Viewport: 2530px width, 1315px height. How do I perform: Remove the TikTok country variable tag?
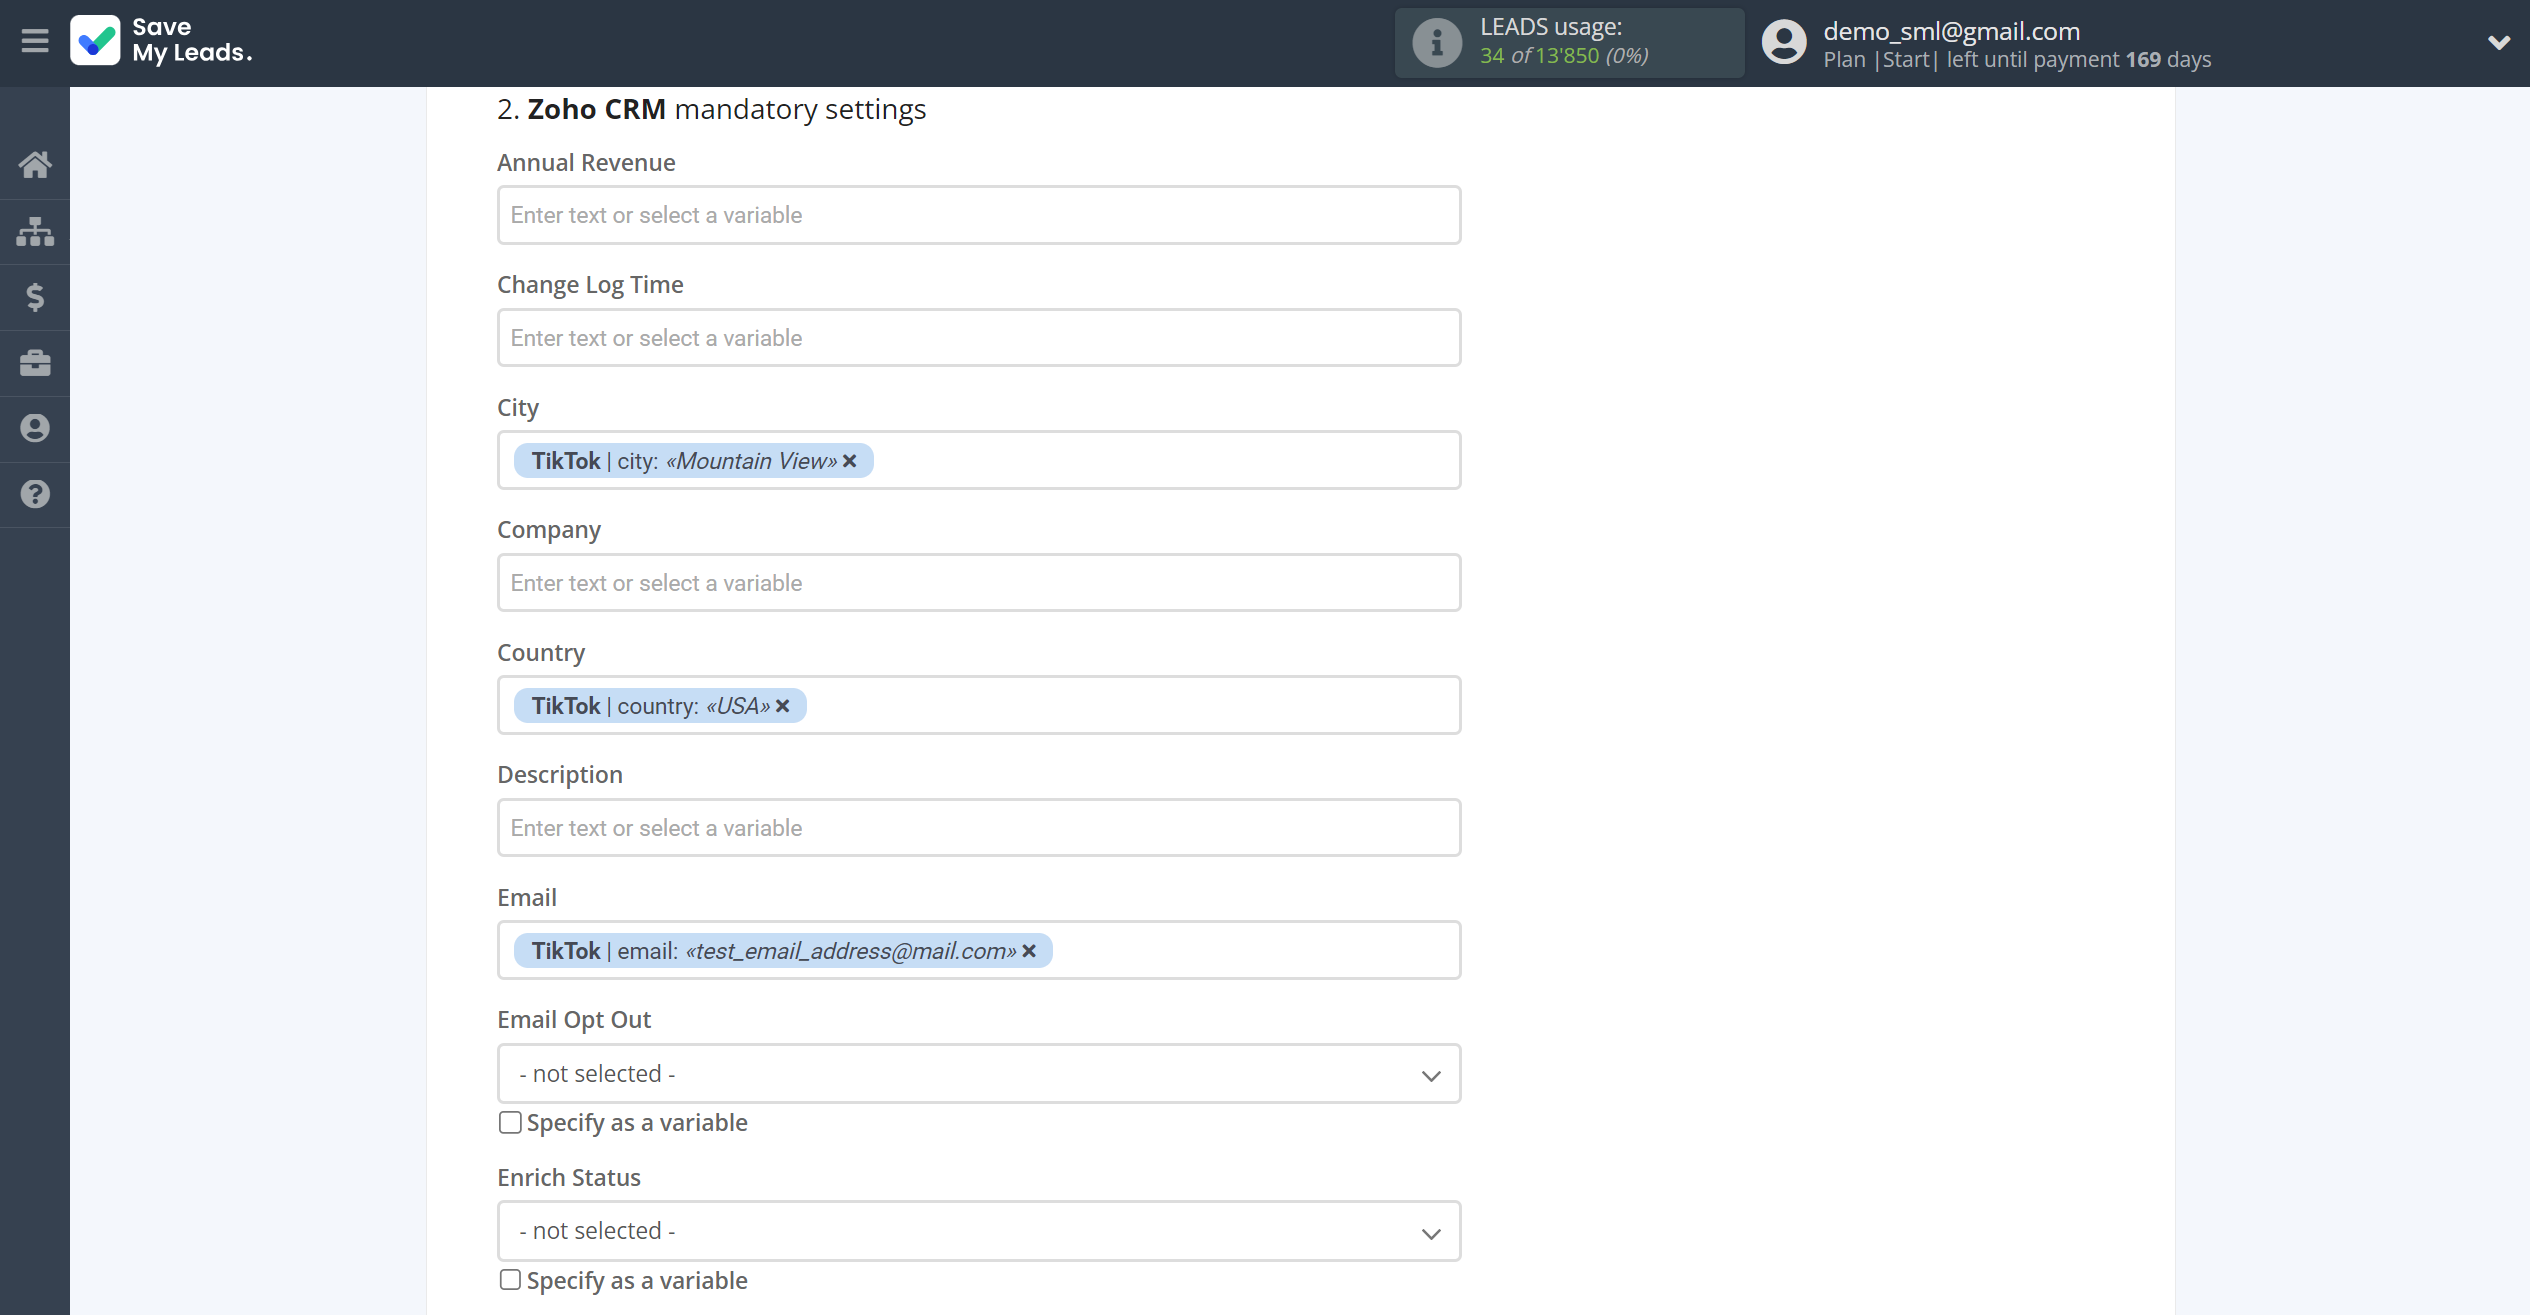pos(783,706)
